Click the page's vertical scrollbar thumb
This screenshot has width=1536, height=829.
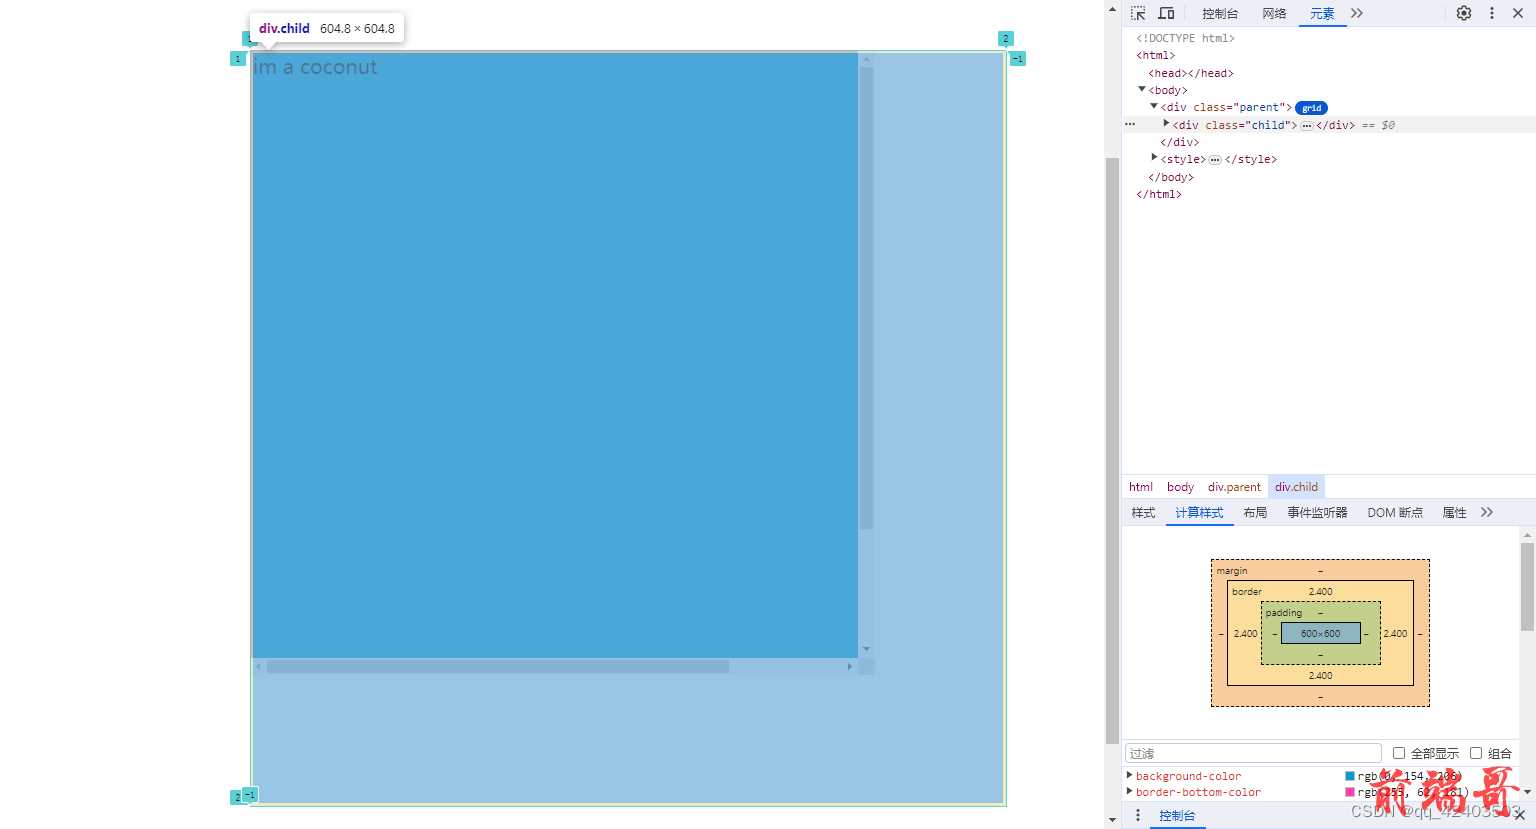pyautogui.click(x=1112, y=451)
